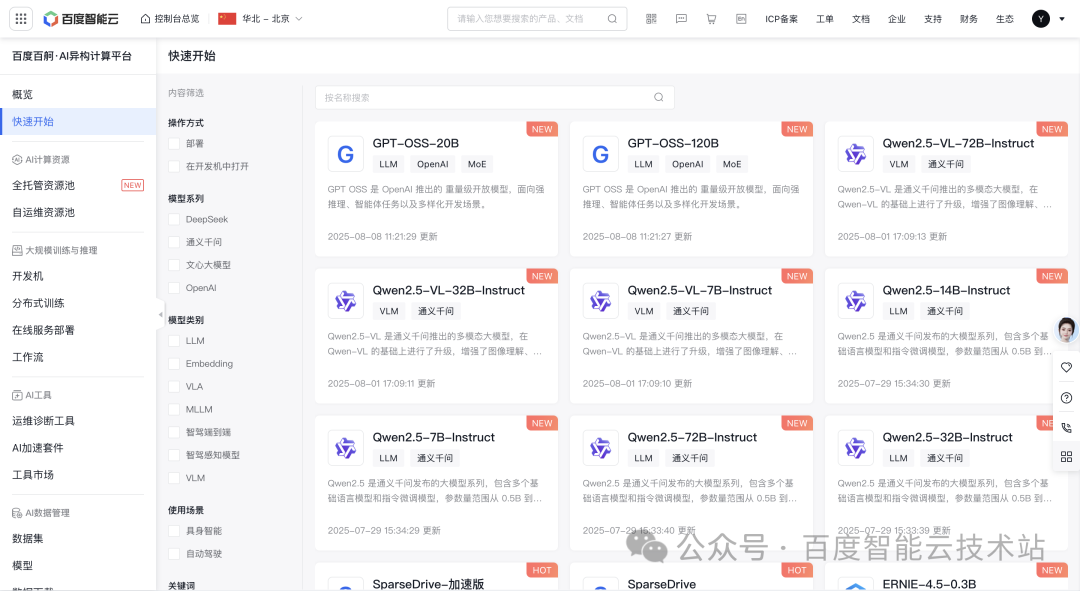Open the grid apps icon on right rail

[1066, 457]
